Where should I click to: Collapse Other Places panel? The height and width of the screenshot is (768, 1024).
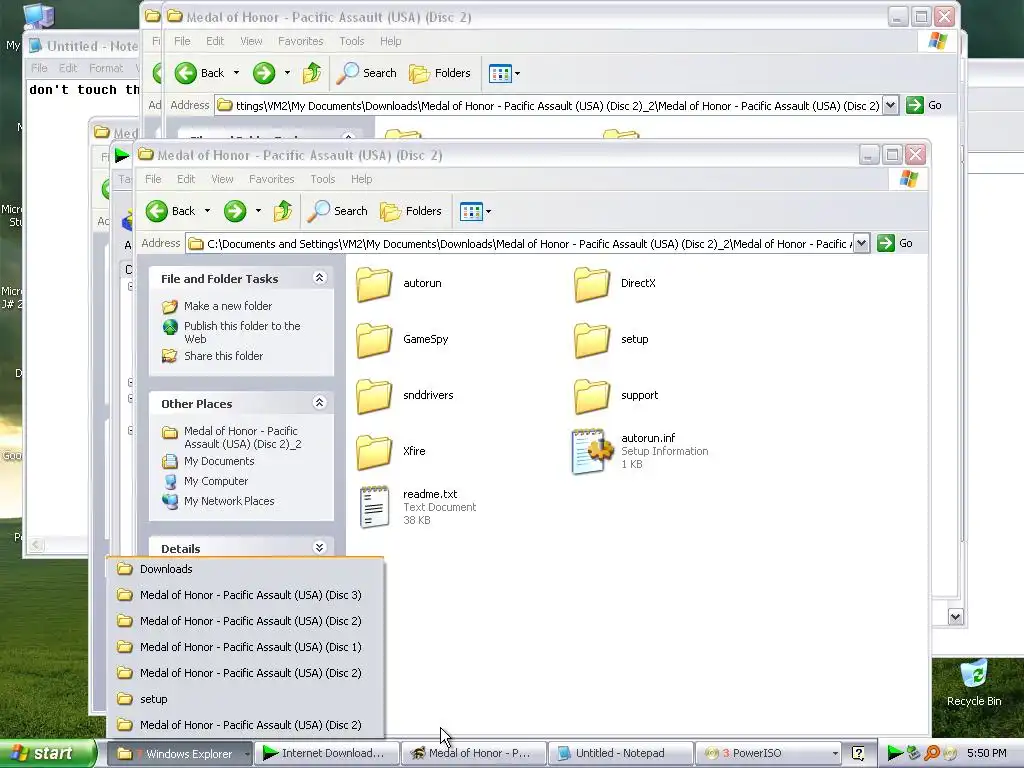(x=319, y=403)
